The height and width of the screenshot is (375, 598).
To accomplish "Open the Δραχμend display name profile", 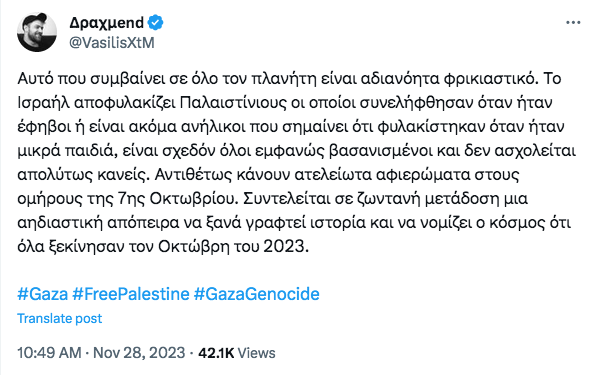I will point(106,23).
